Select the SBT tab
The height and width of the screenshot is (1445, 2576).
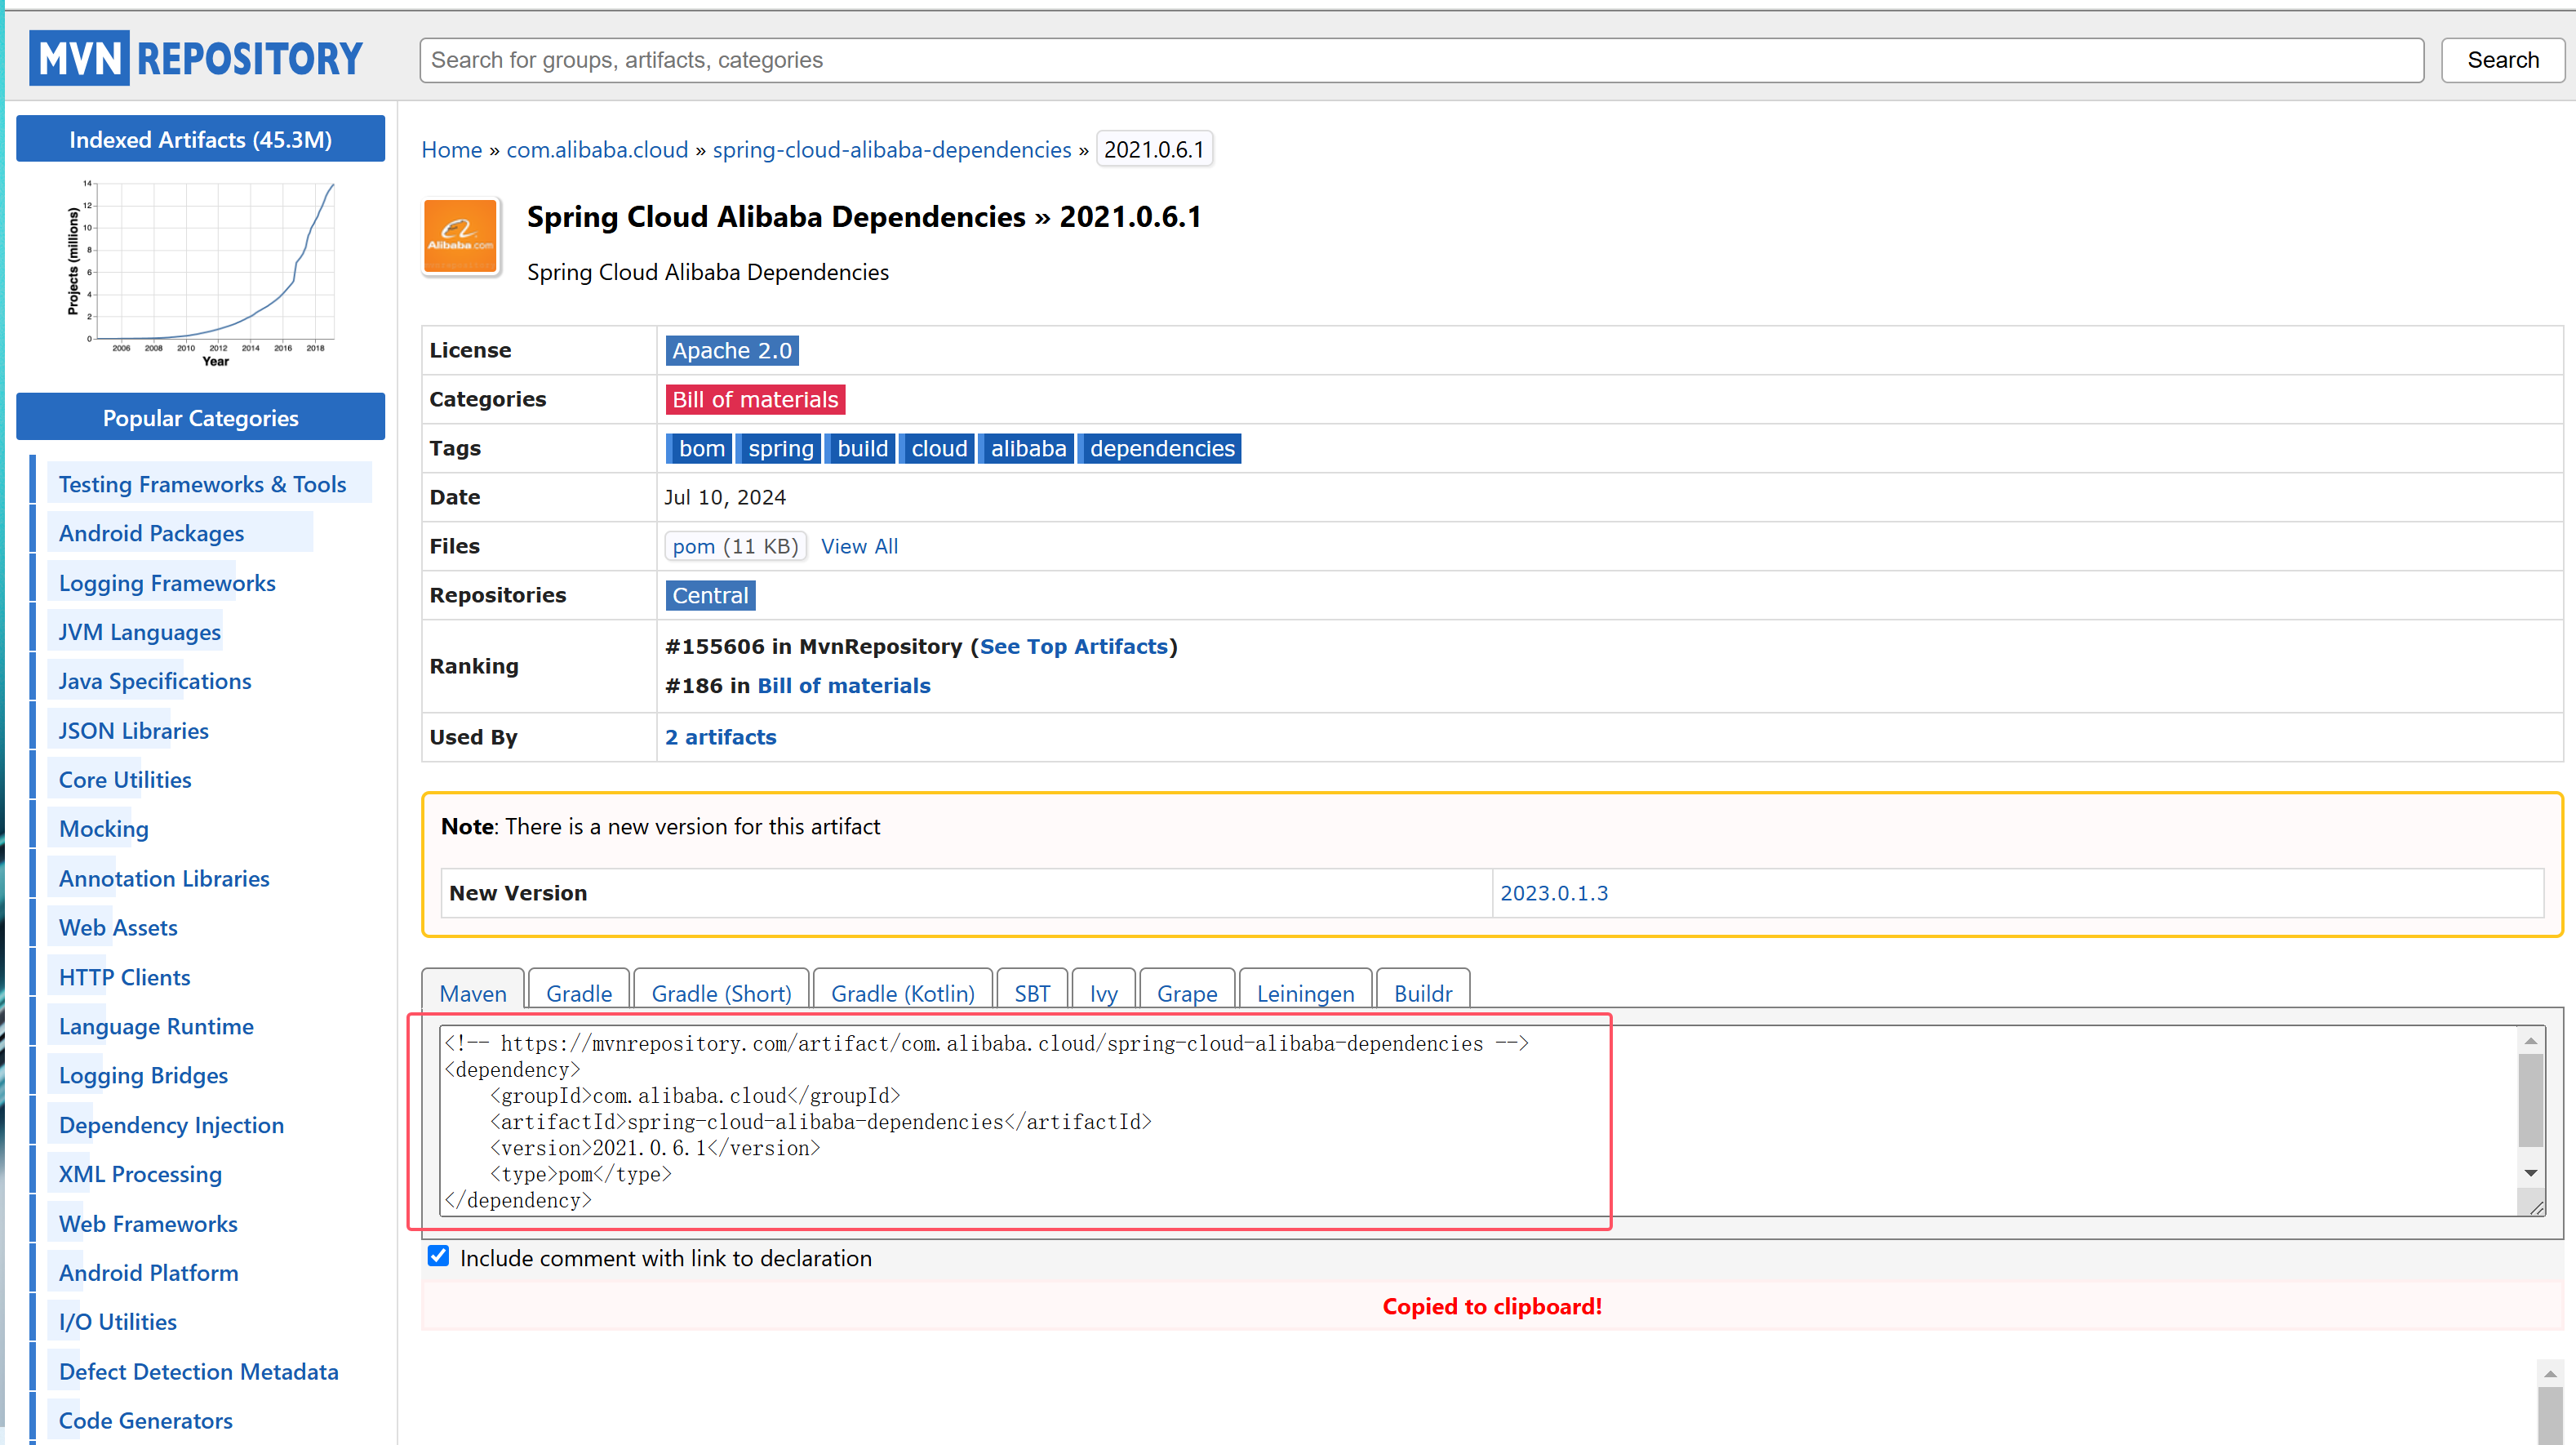pos(1032,992)
